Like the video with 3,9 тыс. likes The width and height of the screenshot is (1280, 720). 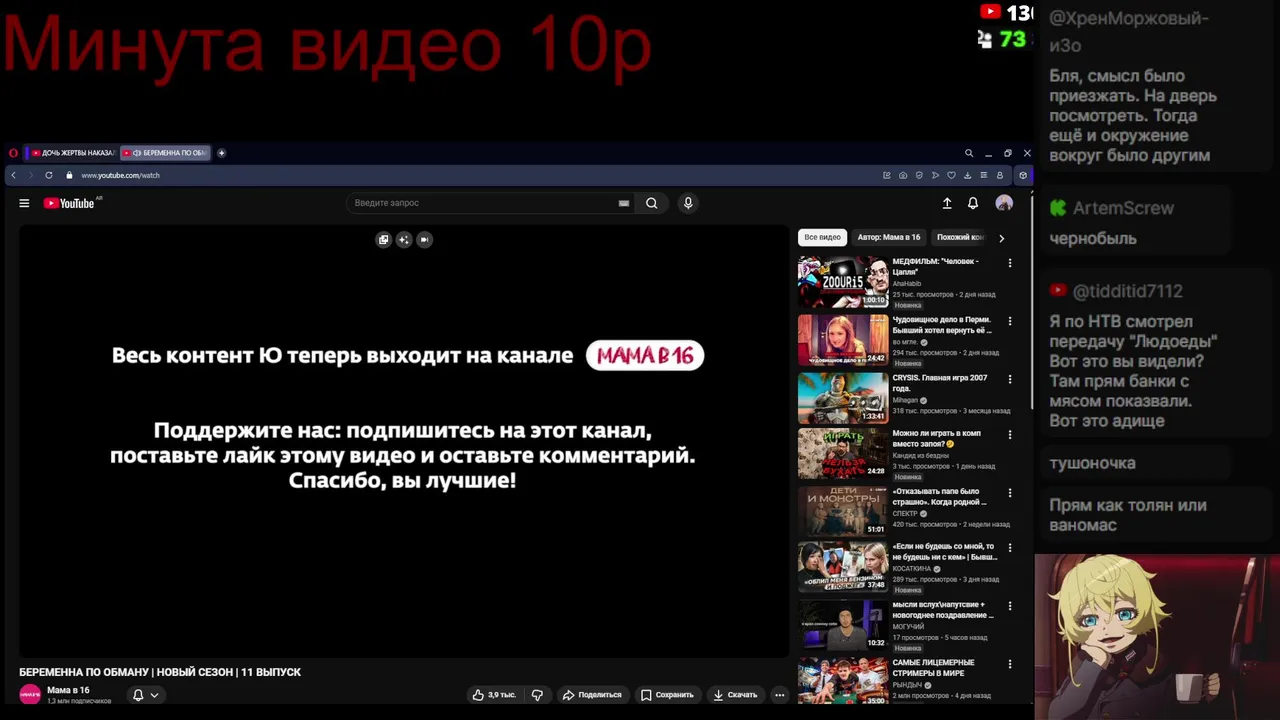click(494, 695)
